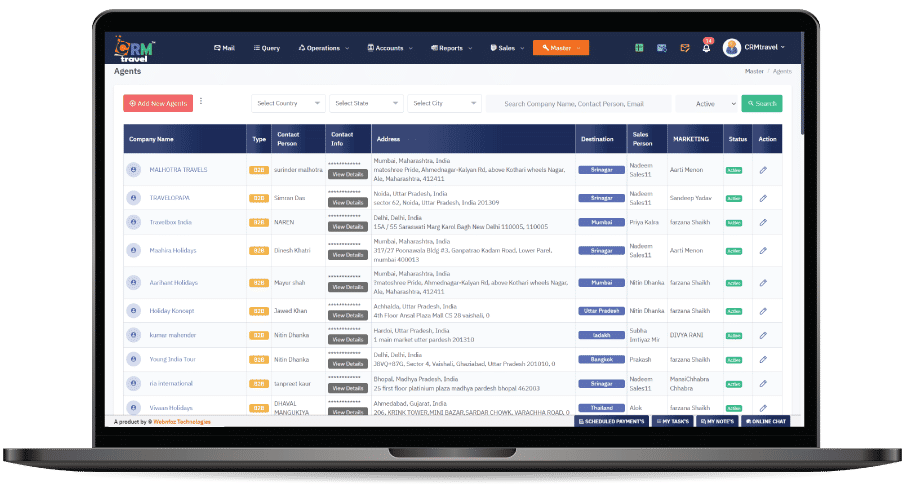The image size is (908, 484).
Task: View Details for MALHOTRA TRAVELS contact
Action: click(x=347, y=174)
